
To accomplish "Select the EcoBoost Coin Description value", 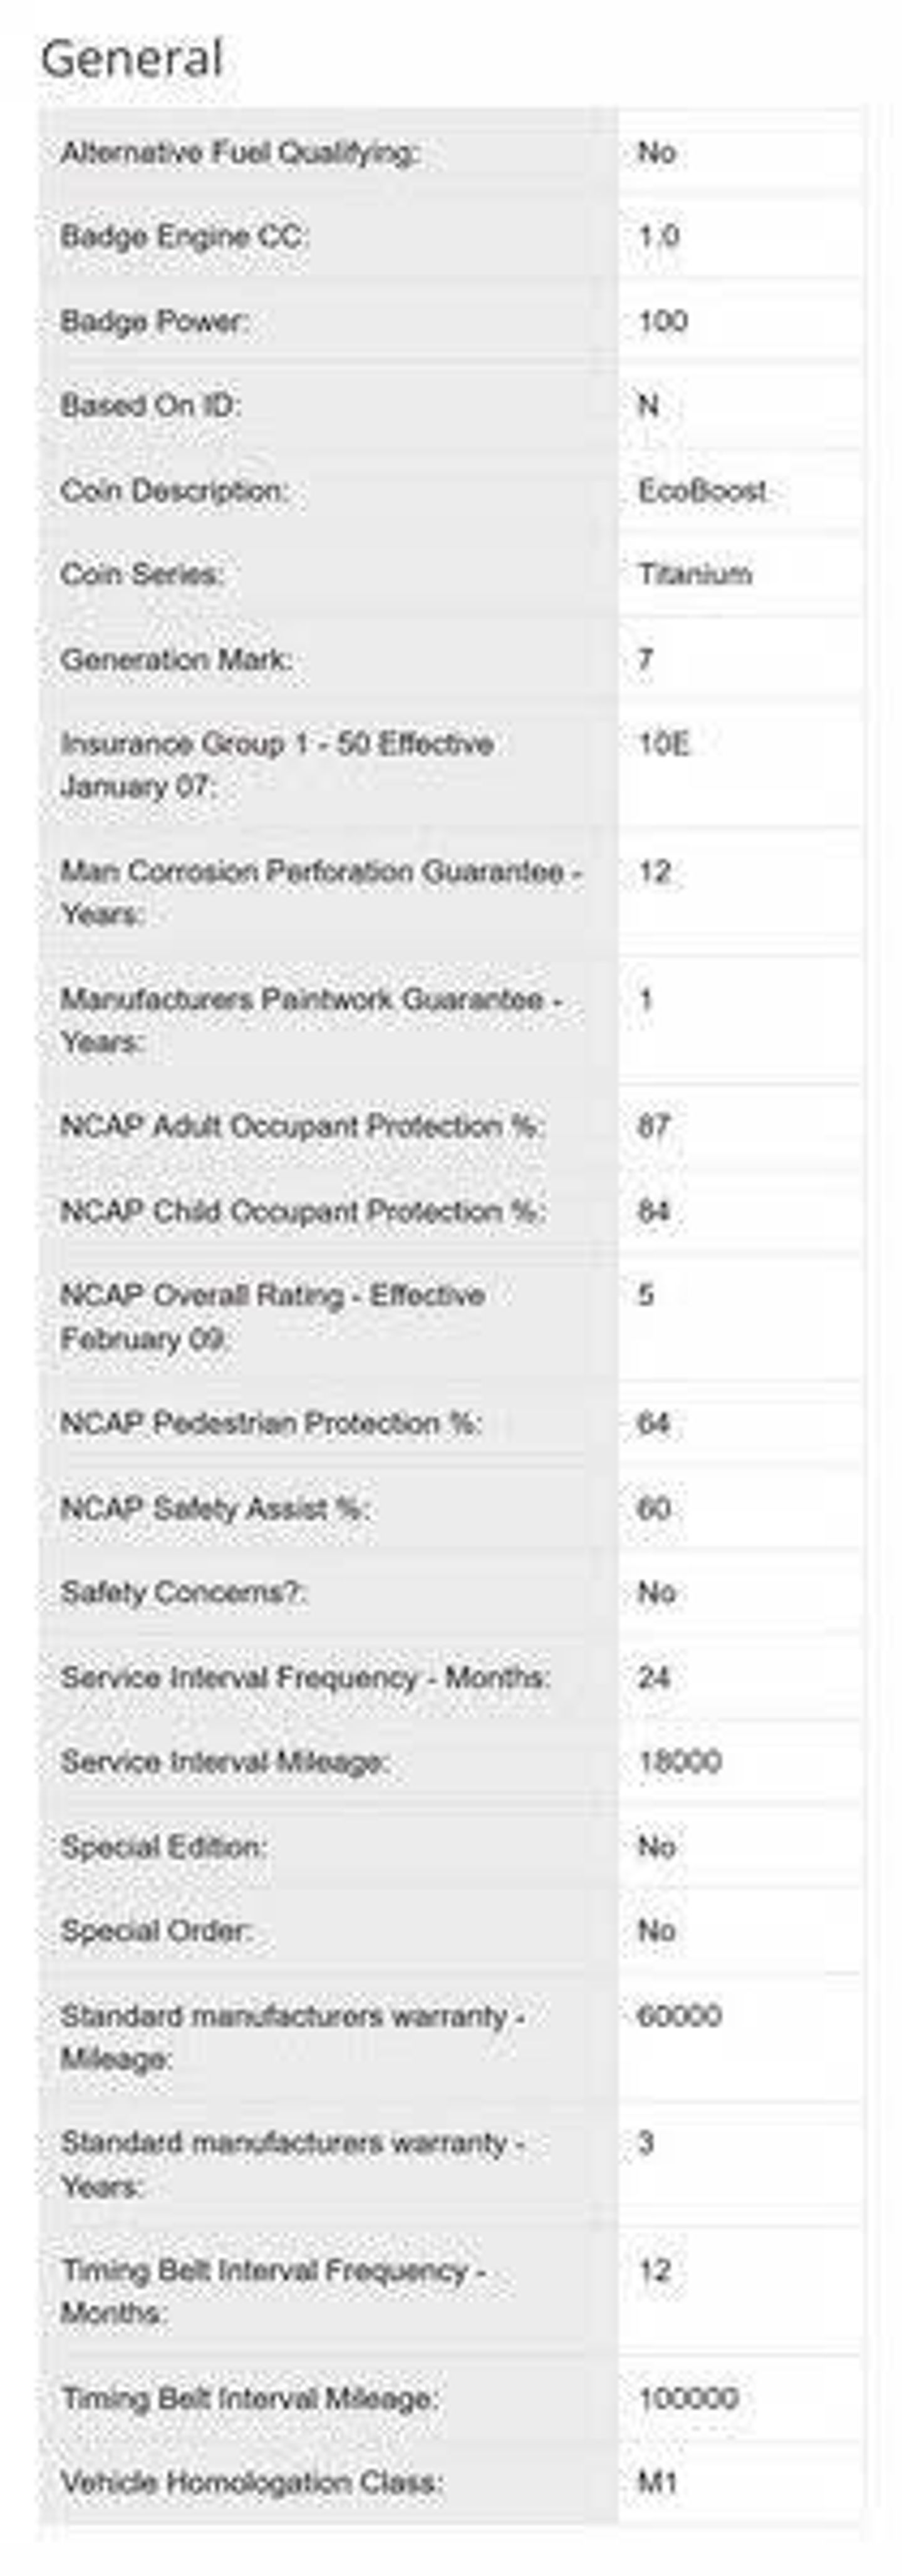I will (703, 490).
